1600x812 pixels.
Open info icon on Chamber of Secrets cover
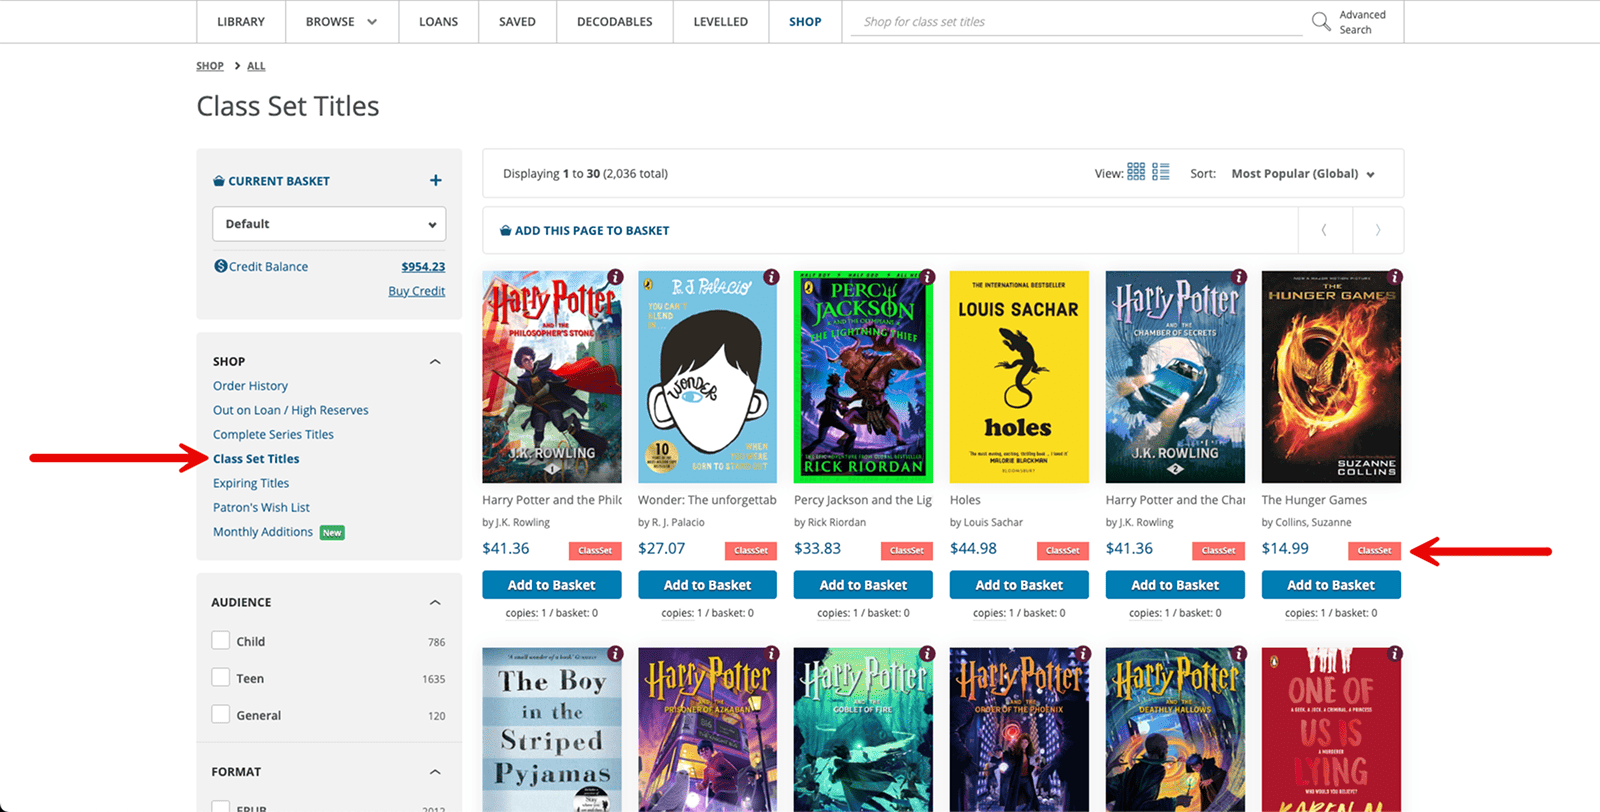point(1239,277)
